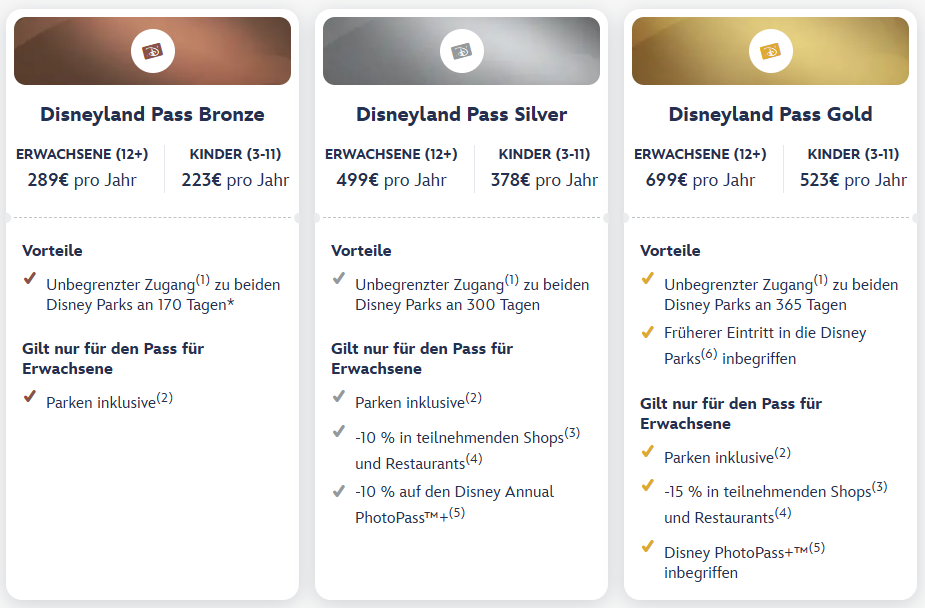Click gray checkmark beside 300 Tagen access

point(339,278)
